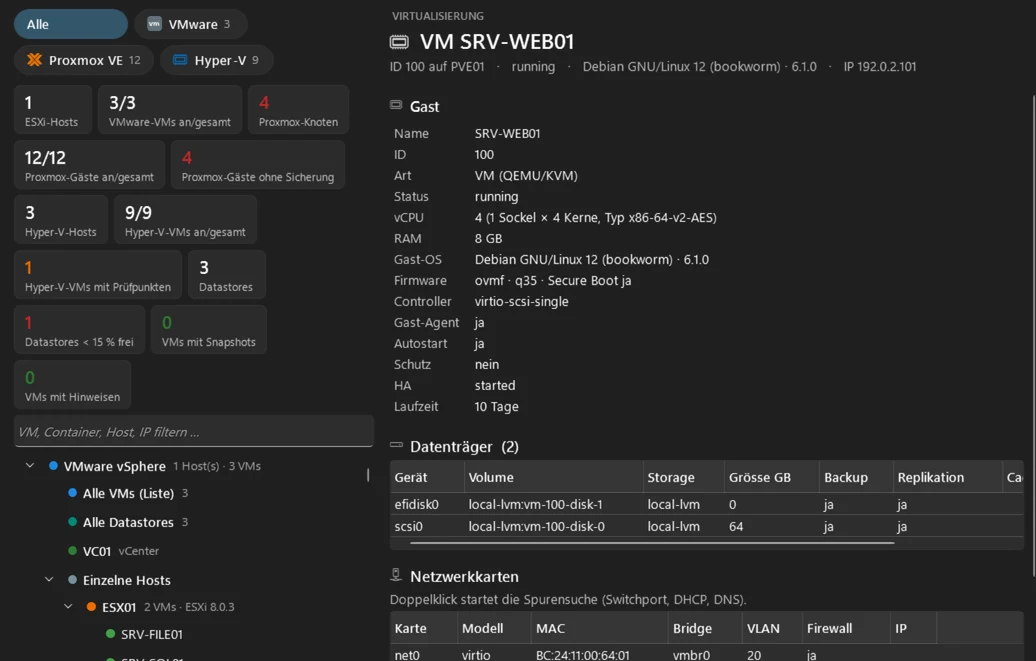The image size is (1036, 661).
Task: Click the Datenträger table horizontal scrollbar
Action: pos(652,543)
